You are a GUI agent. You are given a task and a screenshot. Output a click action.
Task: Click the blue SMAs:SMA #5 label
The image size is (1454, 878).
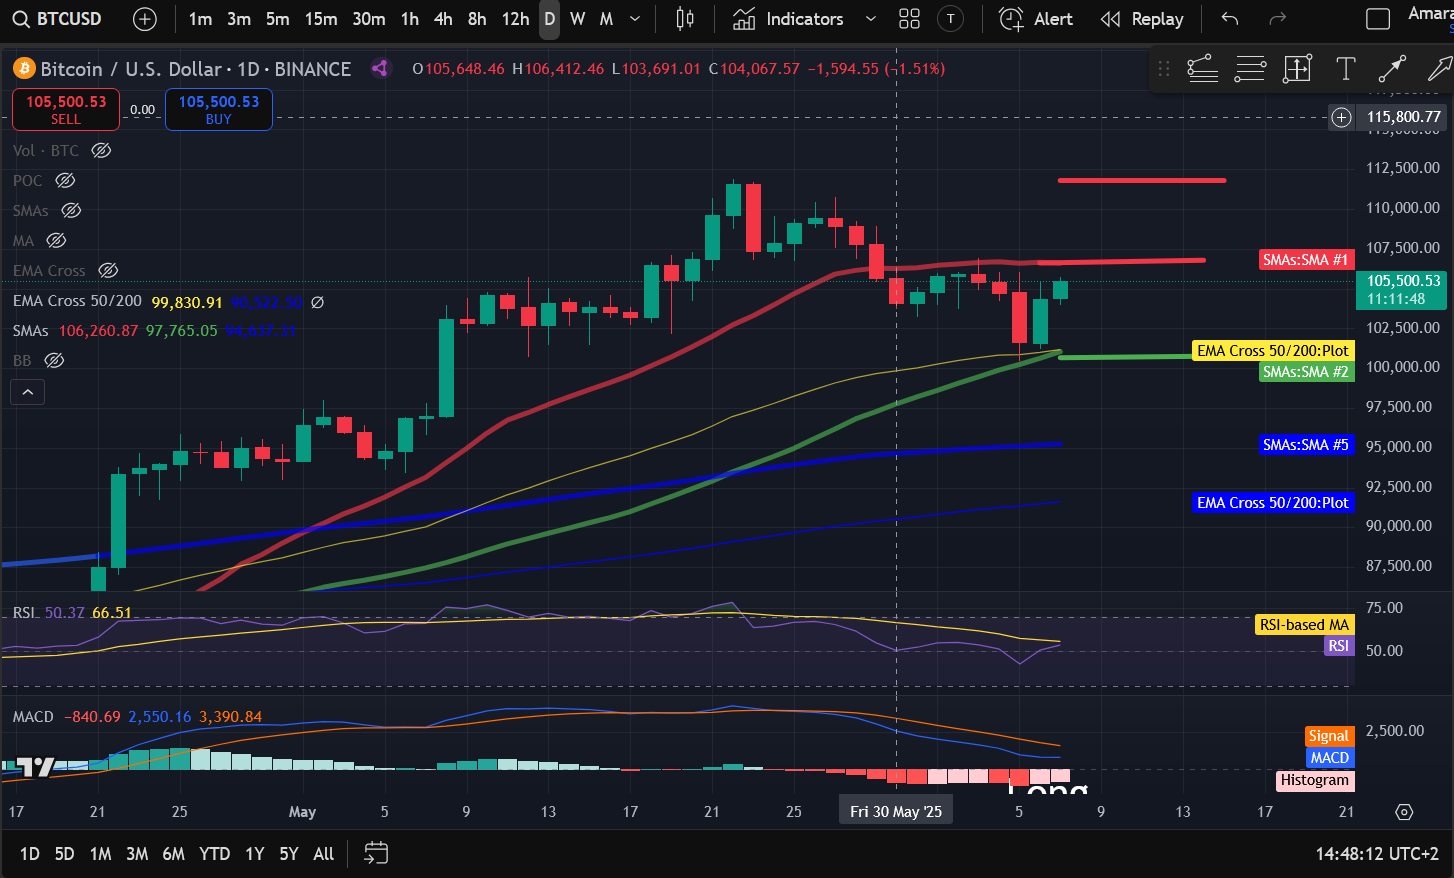[1305, 445]
